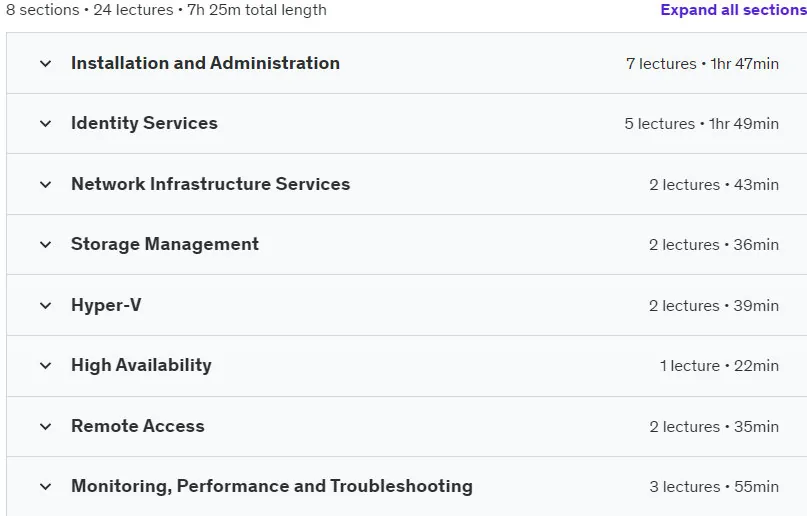The width and height of the screenshot is (807, 516).
Task: Expand the Installation and Administration chevron
Action: pos(46,64)
